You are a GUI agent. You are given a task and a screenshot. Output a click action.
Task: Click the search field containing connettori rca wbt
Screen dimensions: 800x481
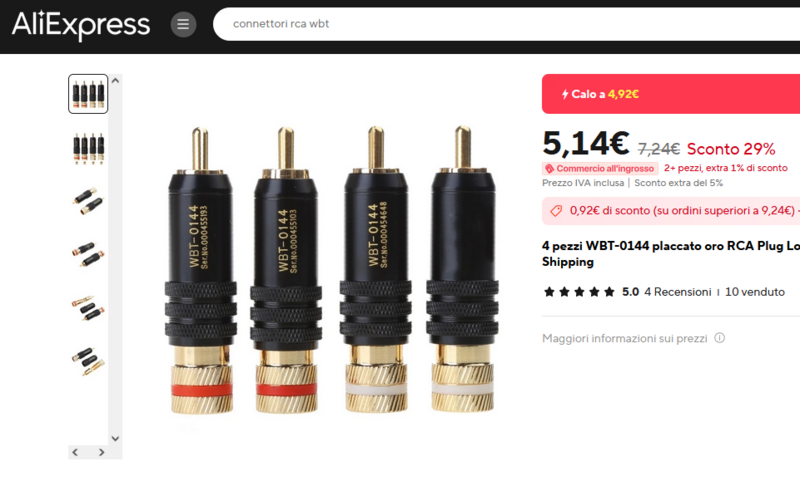coord(506,24)
